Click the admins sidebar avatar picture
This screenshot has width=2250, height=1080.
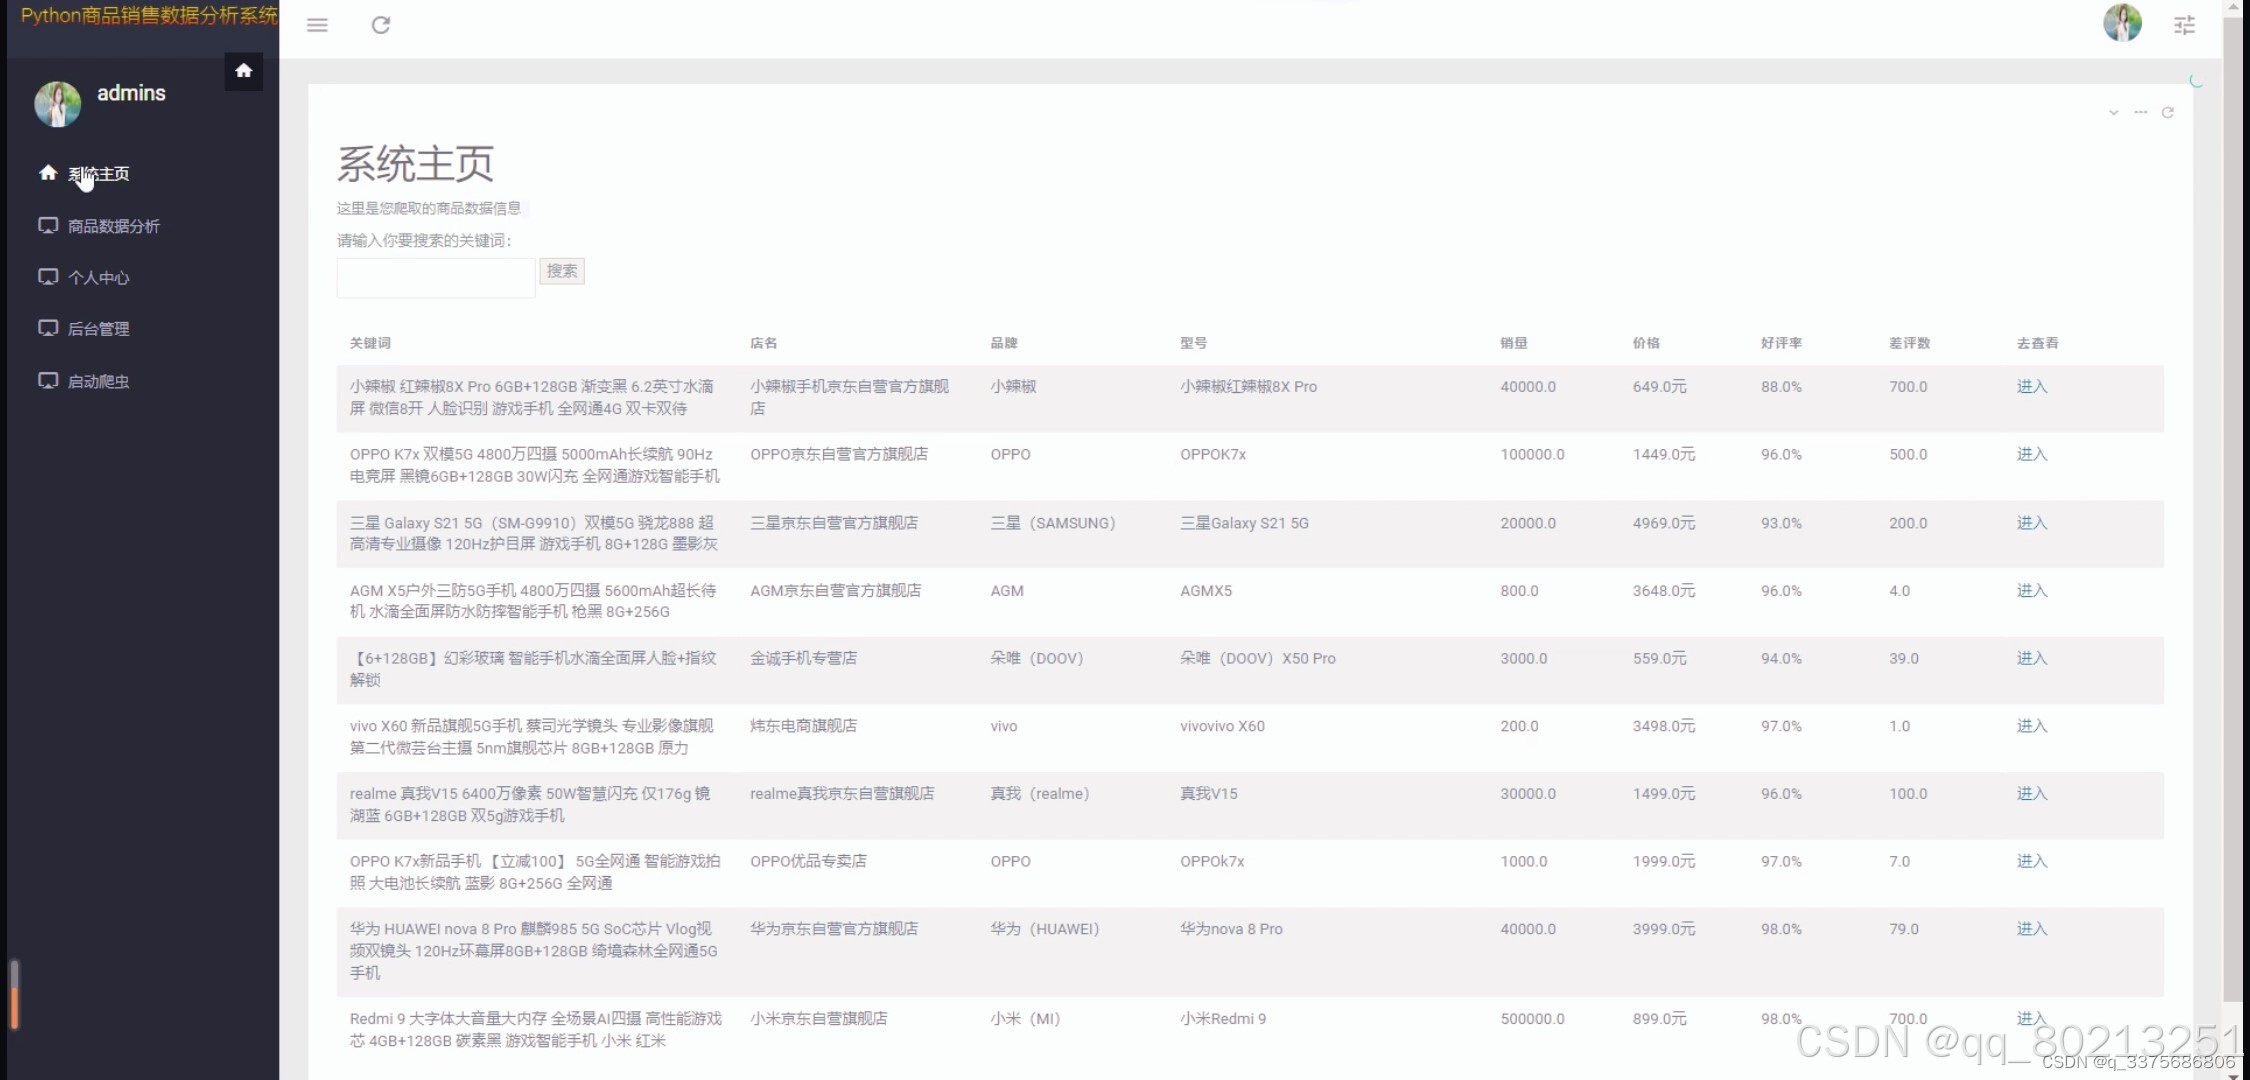[57, 104]
